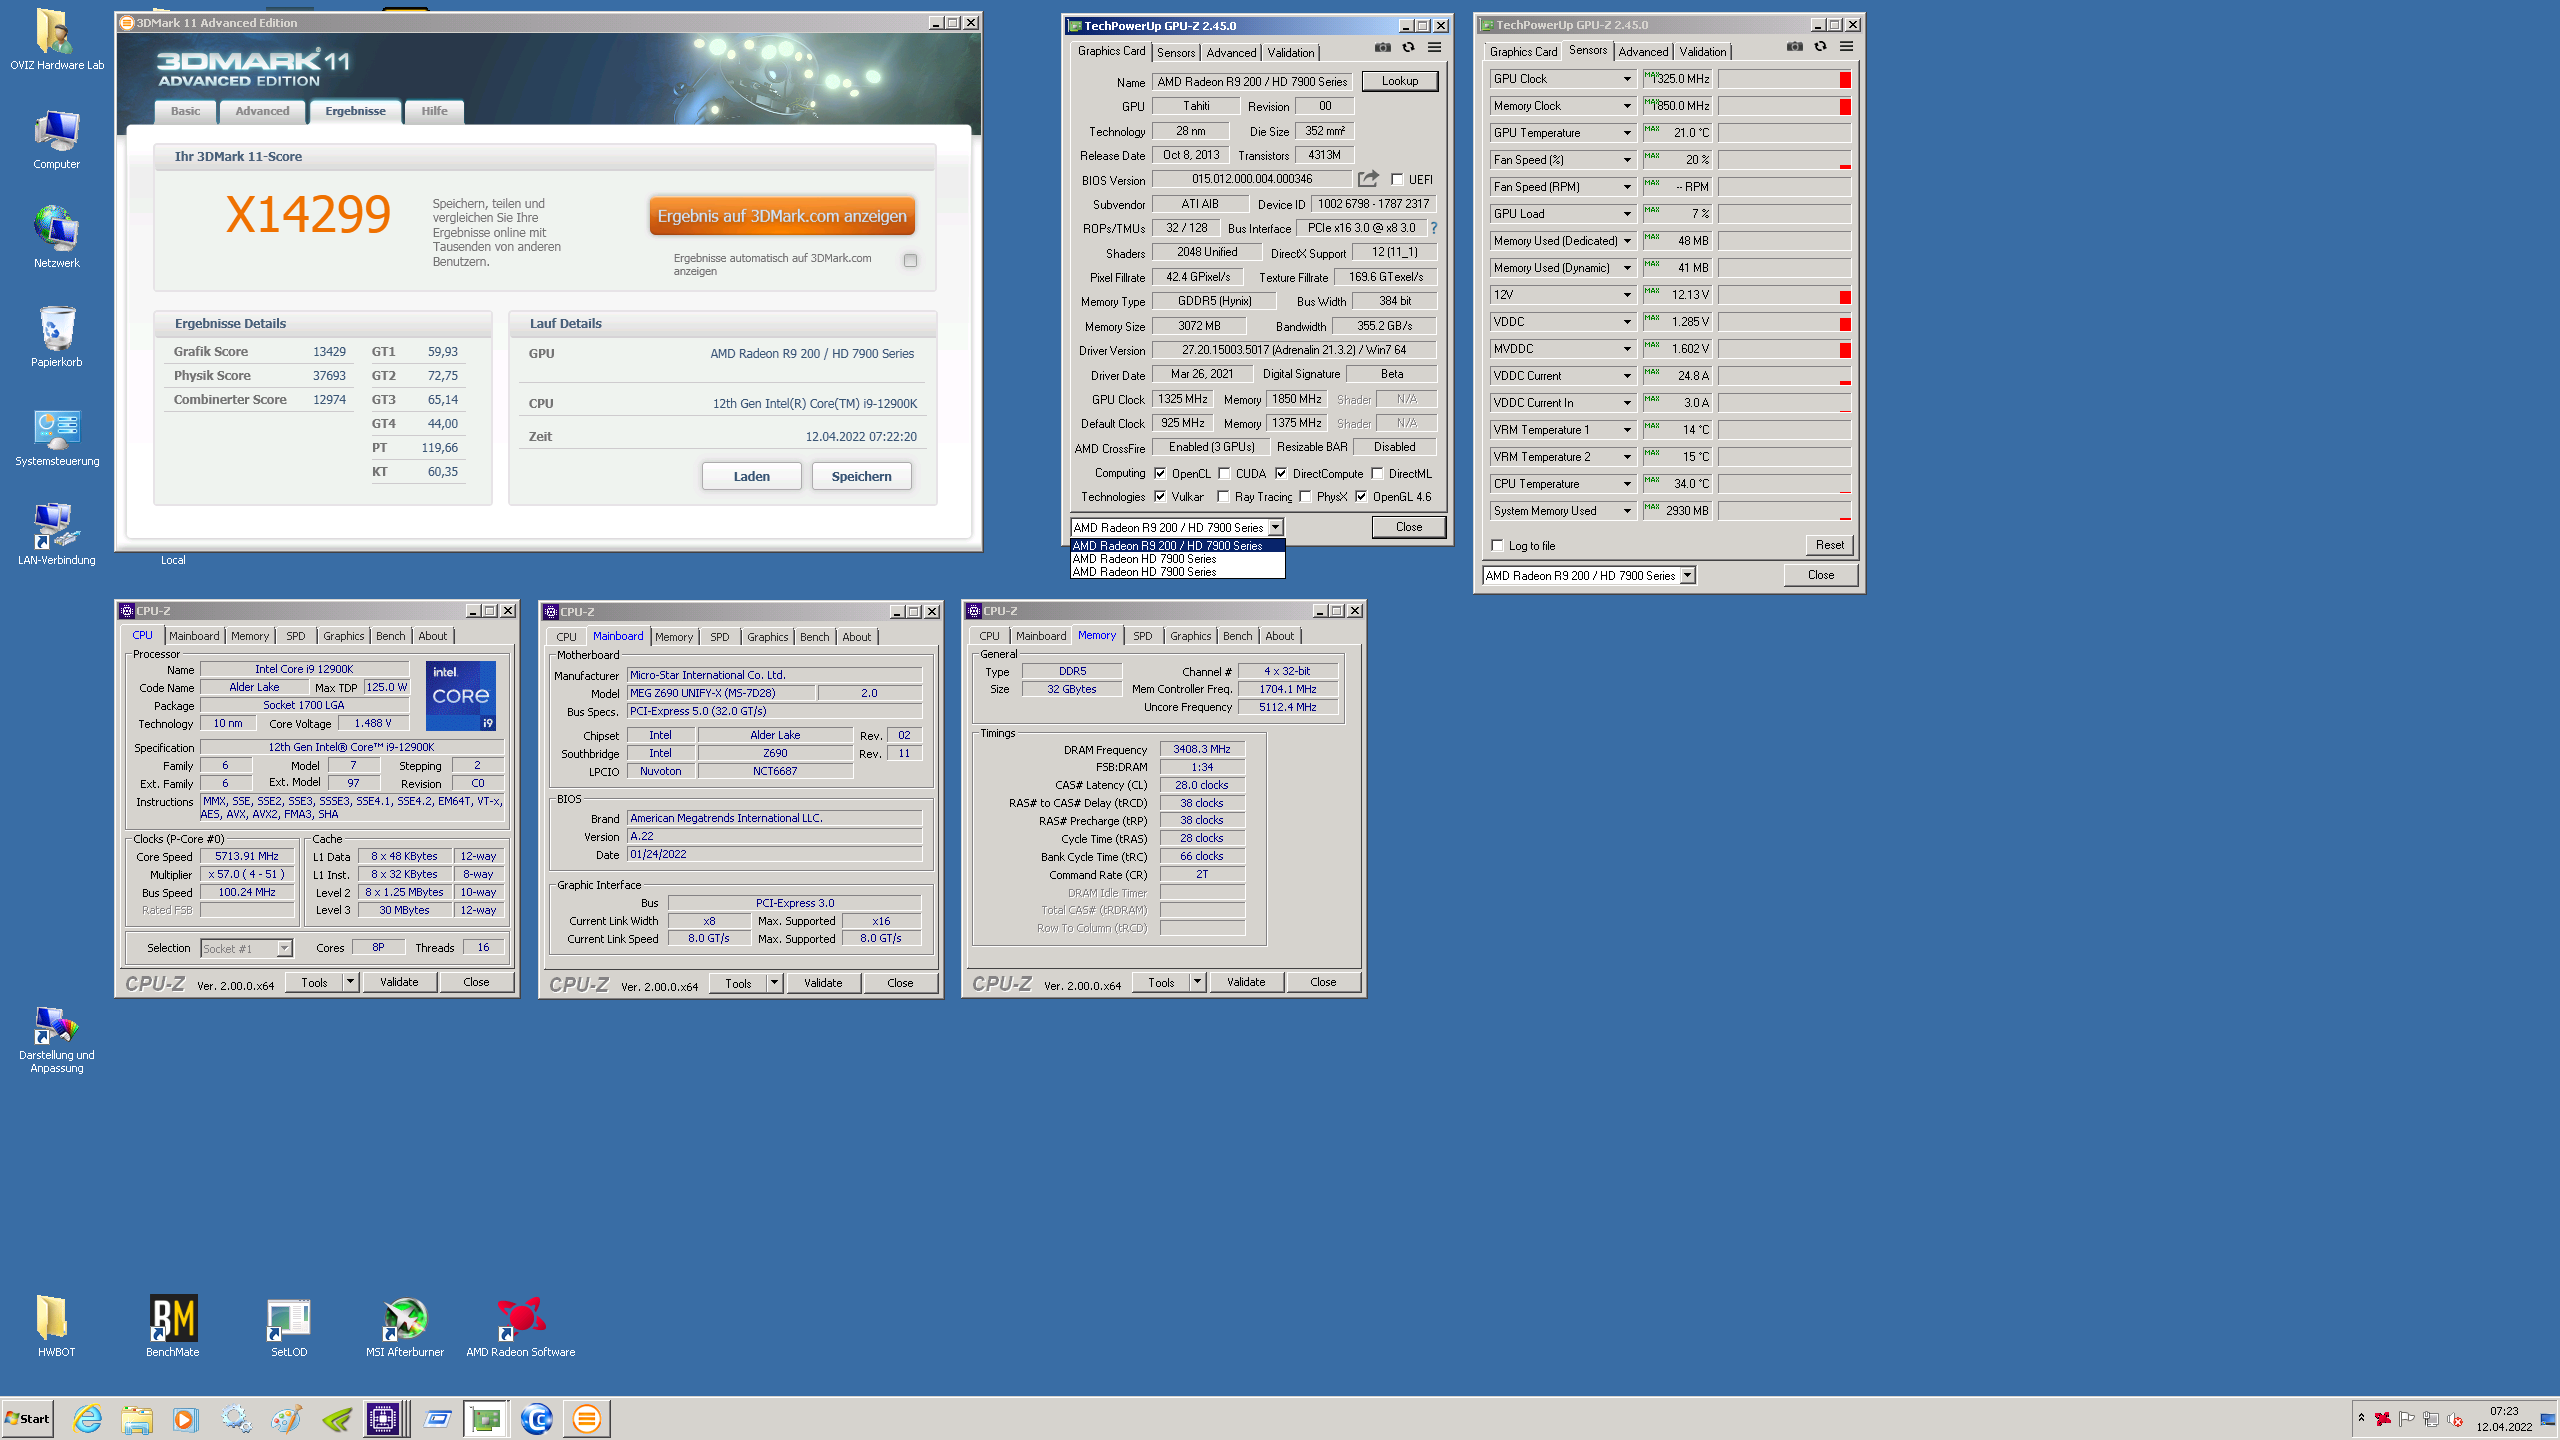Click camera icon in GPU-Z Sensors window
2560x1440 pixels.
pyautogui.click(x=1795, y=47)
